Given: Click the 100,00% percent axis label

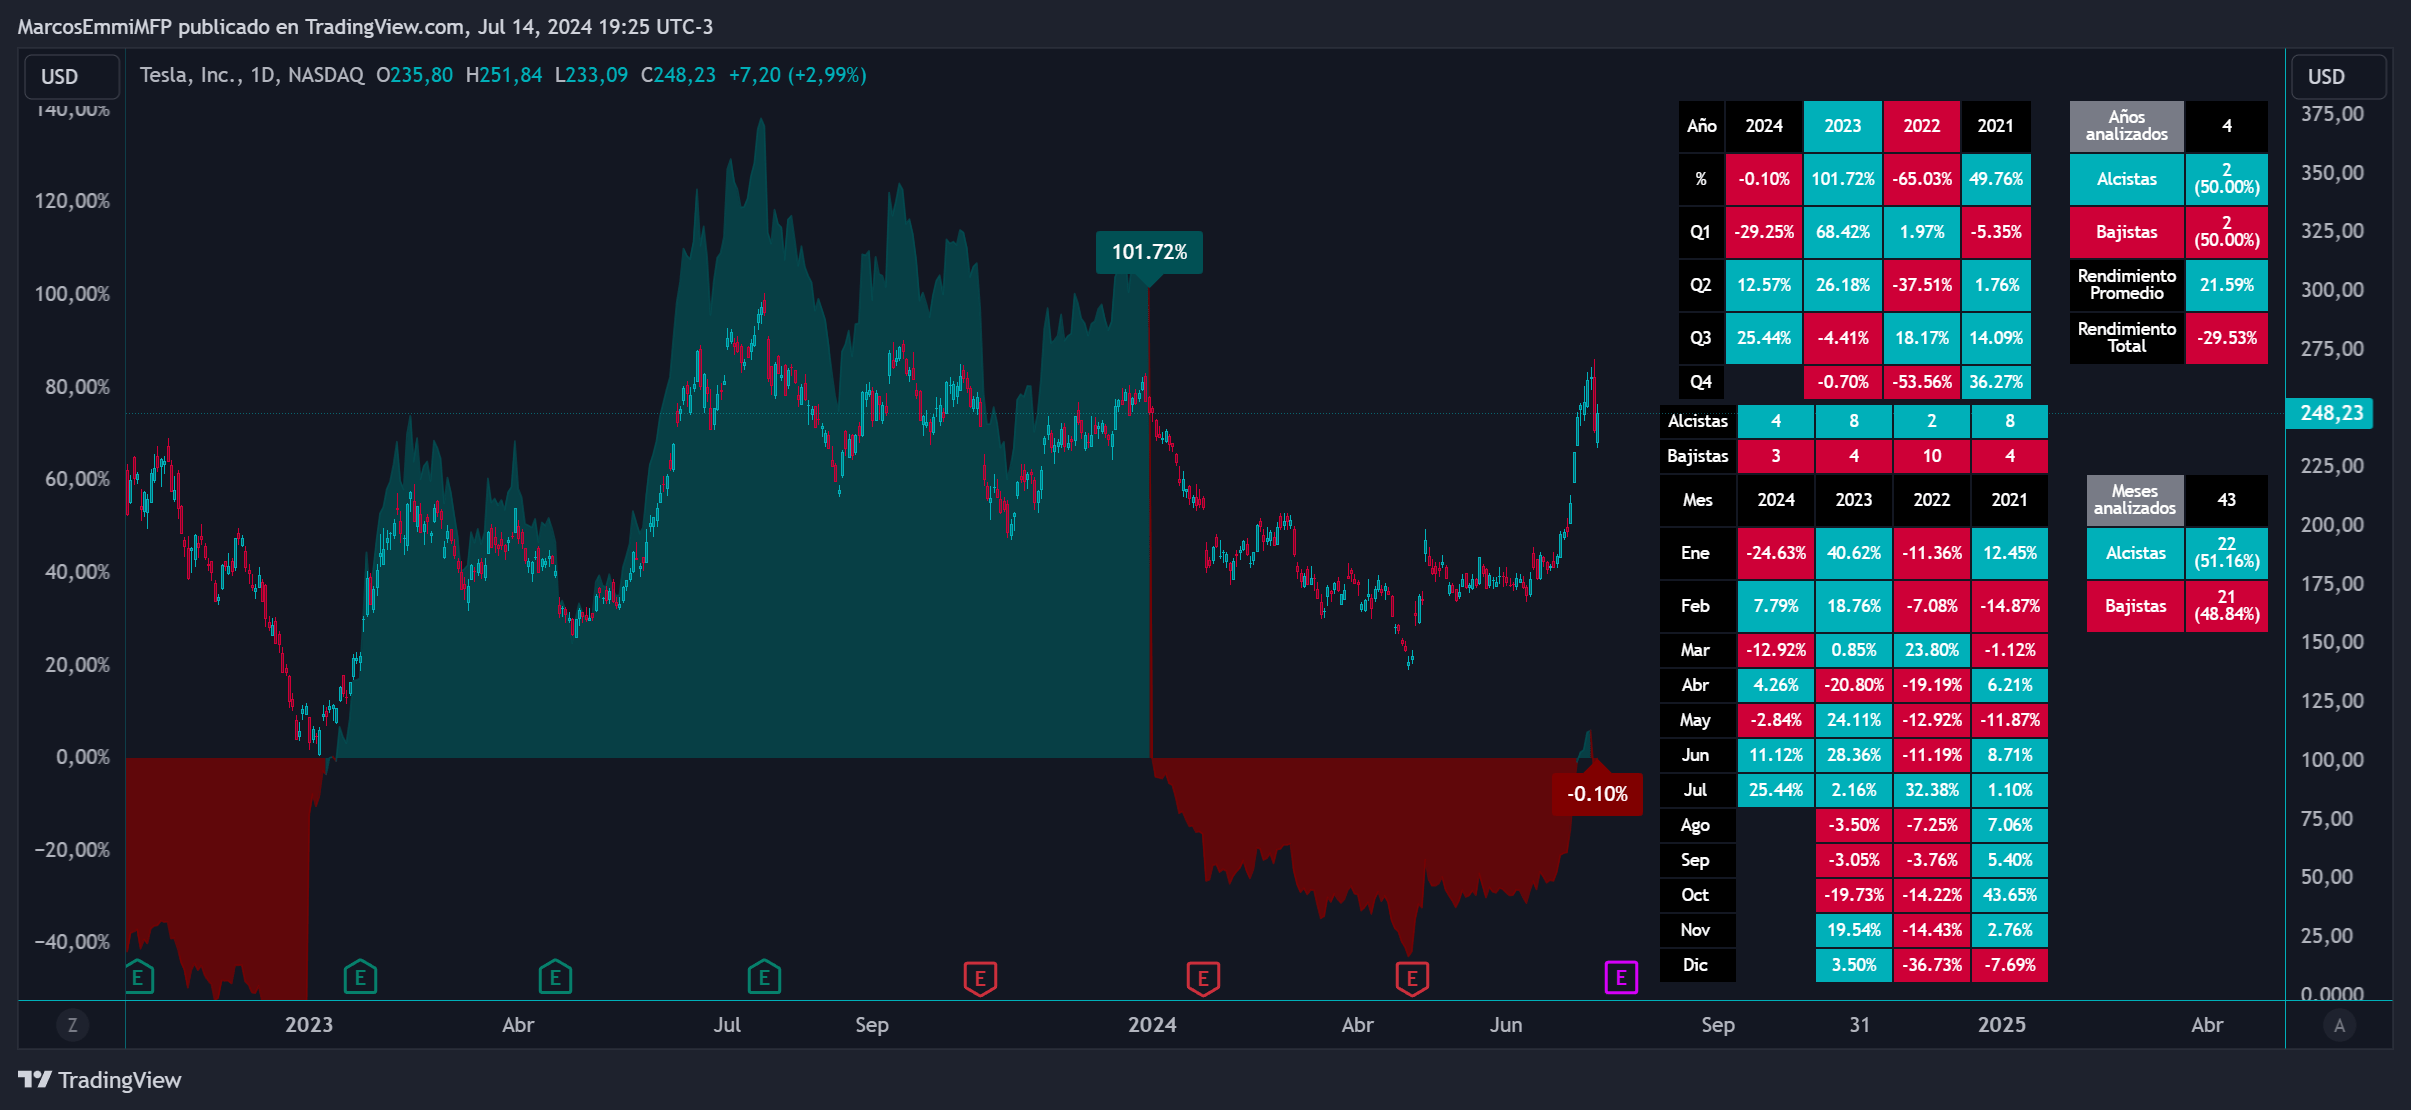Looking at the screenshot, I should point(72,294).
